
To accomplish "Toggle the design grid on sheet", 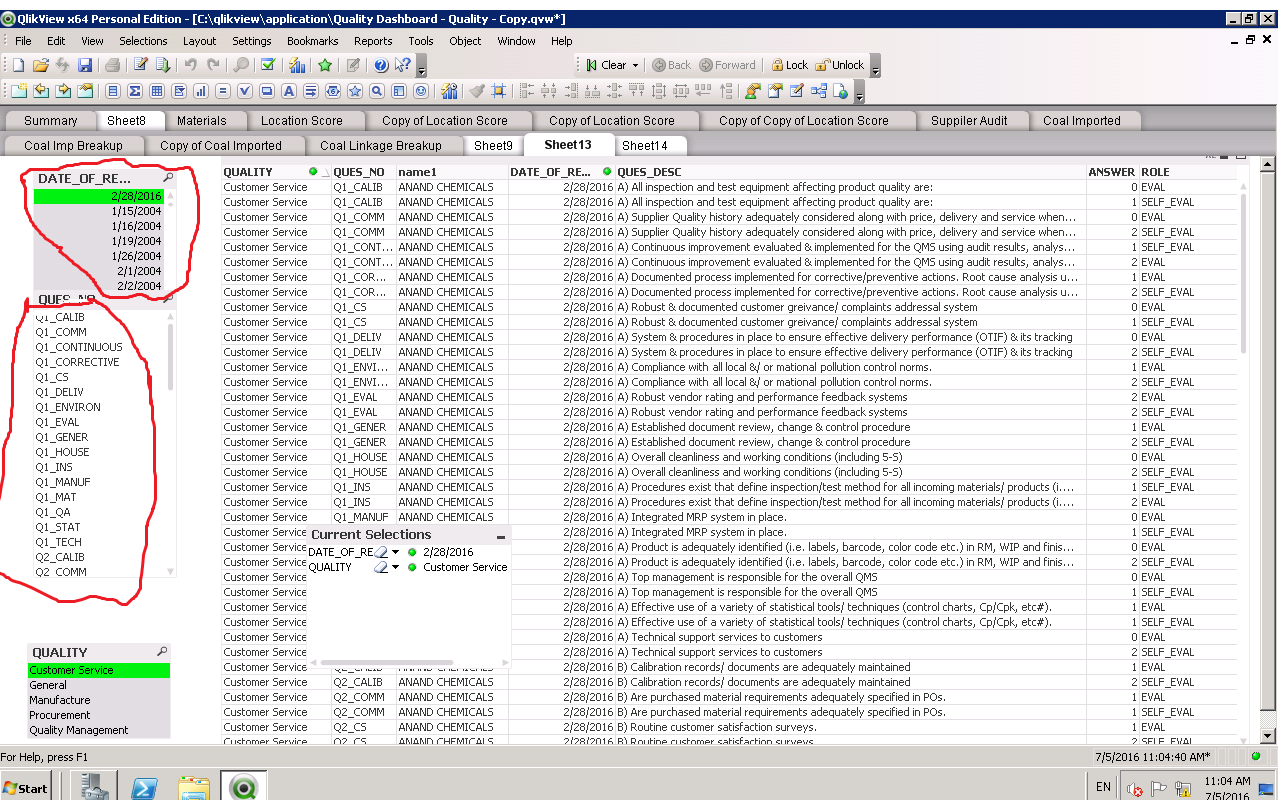I will coord(499,91).
